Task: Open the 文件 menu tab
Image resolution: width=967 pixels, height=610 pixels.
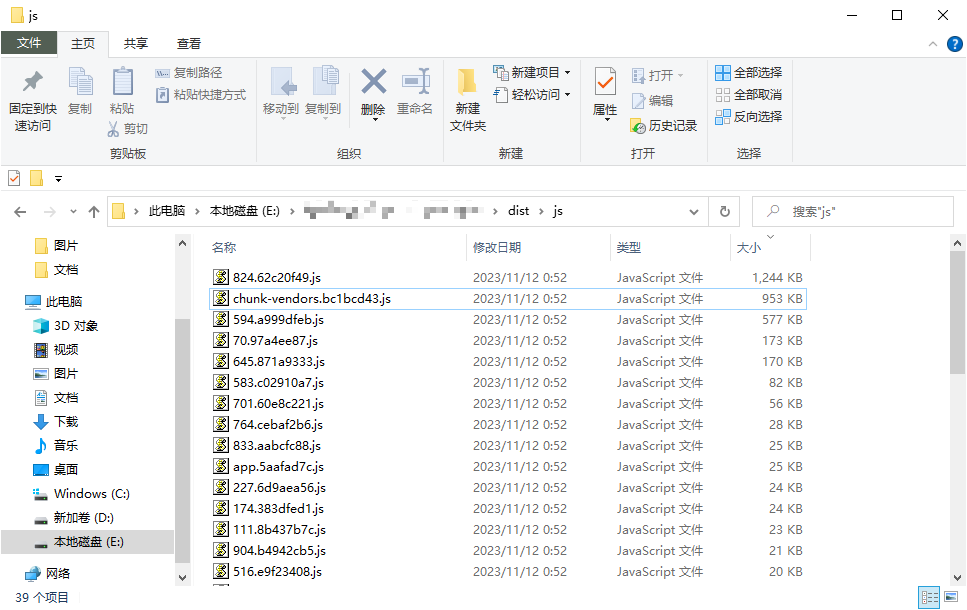Action: 29,43
